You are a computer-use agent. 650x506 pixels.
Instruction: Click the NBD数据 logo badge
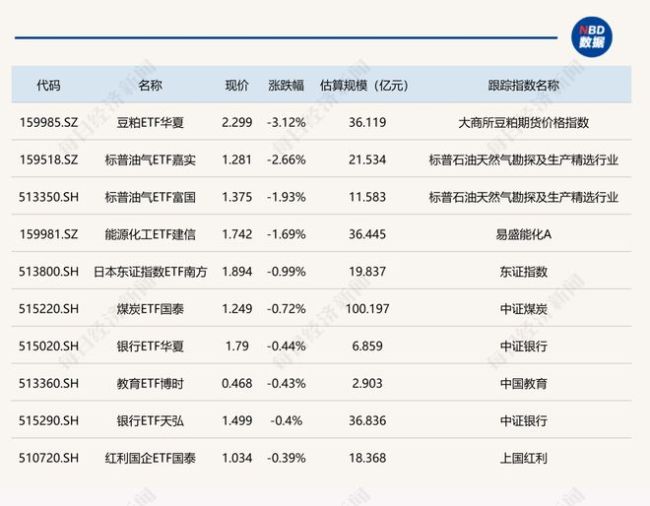592,36
